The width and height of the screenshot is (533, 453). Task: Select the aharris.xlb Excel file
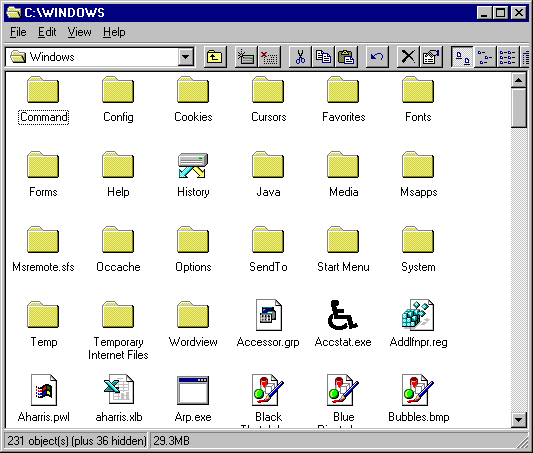(x=119, y=389)
